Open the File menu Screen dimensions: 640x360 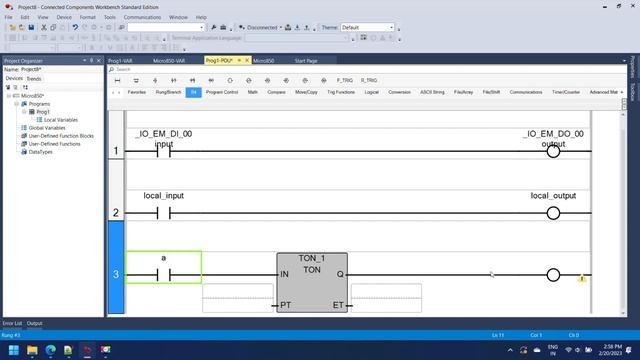9,17
